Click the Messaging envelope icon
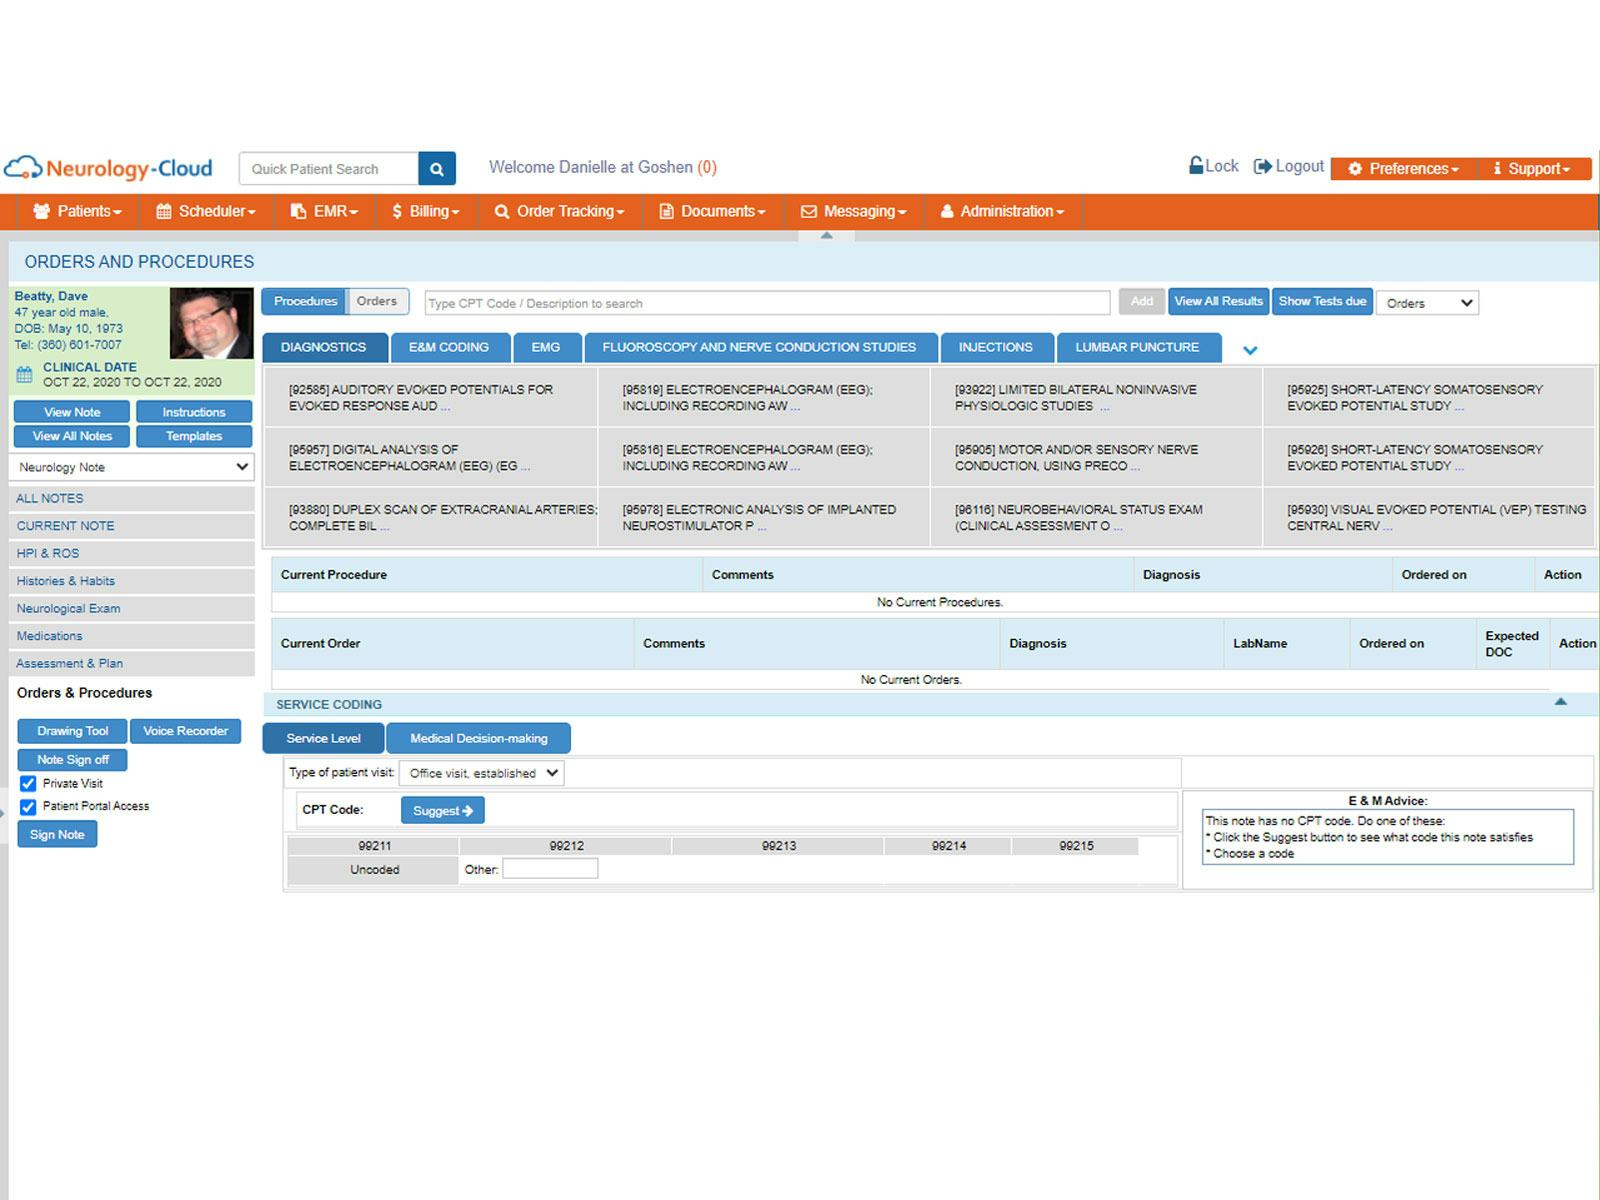1600x1200 pixels. (x=808, y=211)
